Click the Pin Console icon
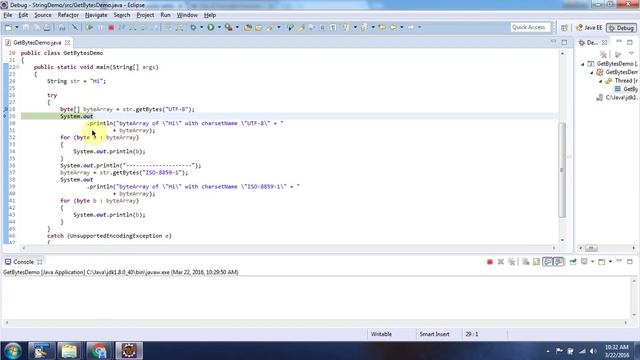Viewport: 640px width, 360px height. tap(573, 262)
